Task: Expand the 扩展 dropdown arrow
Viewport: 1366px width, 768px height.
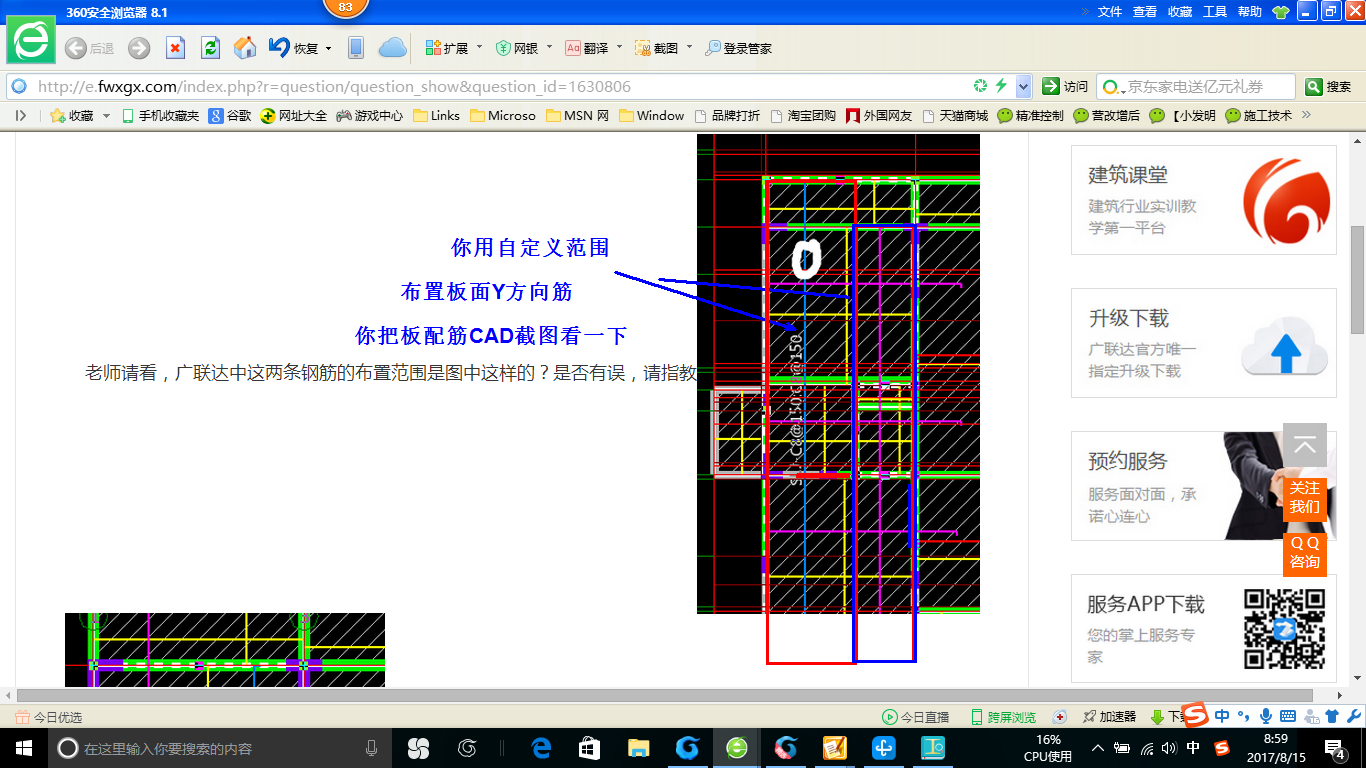Action: (479, 47)
